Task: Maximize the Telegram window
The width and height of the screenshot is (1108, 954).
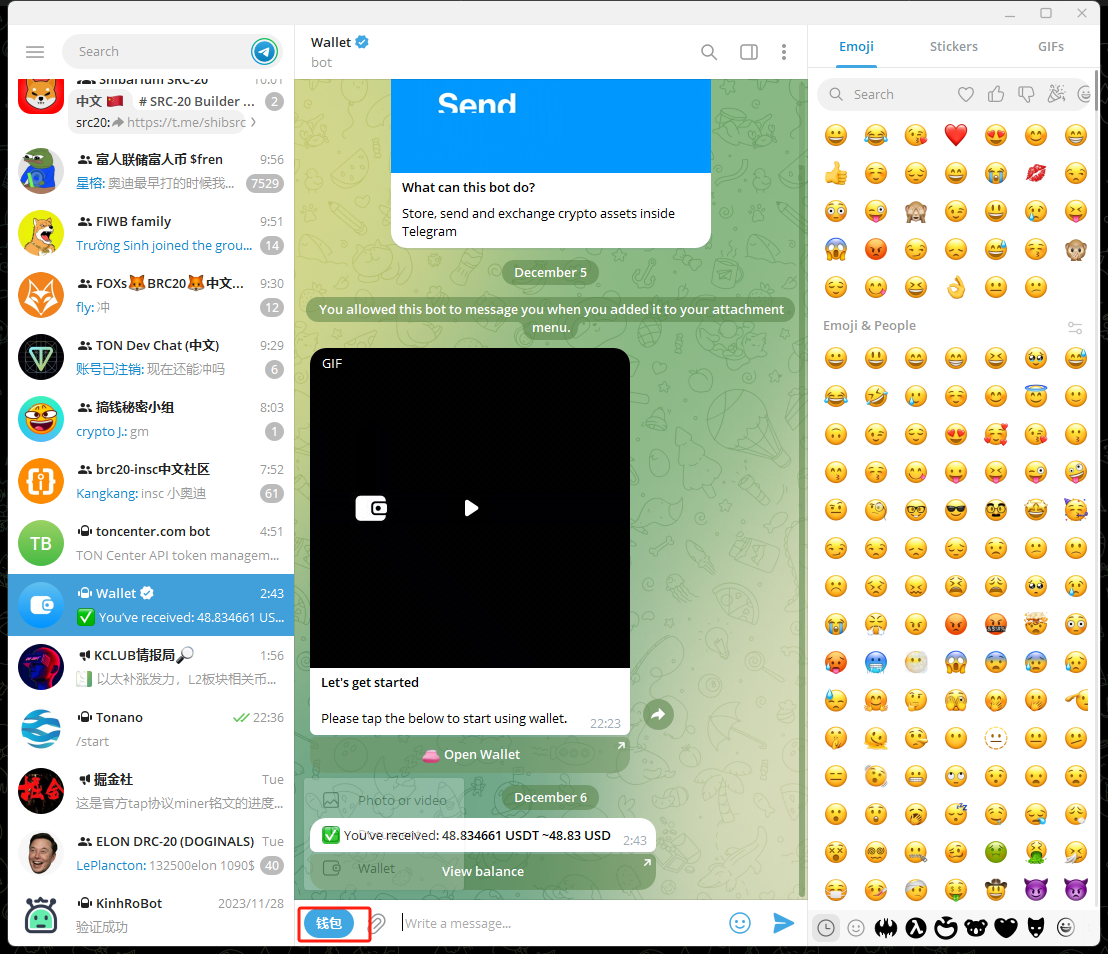Action: click(1046, 13)
